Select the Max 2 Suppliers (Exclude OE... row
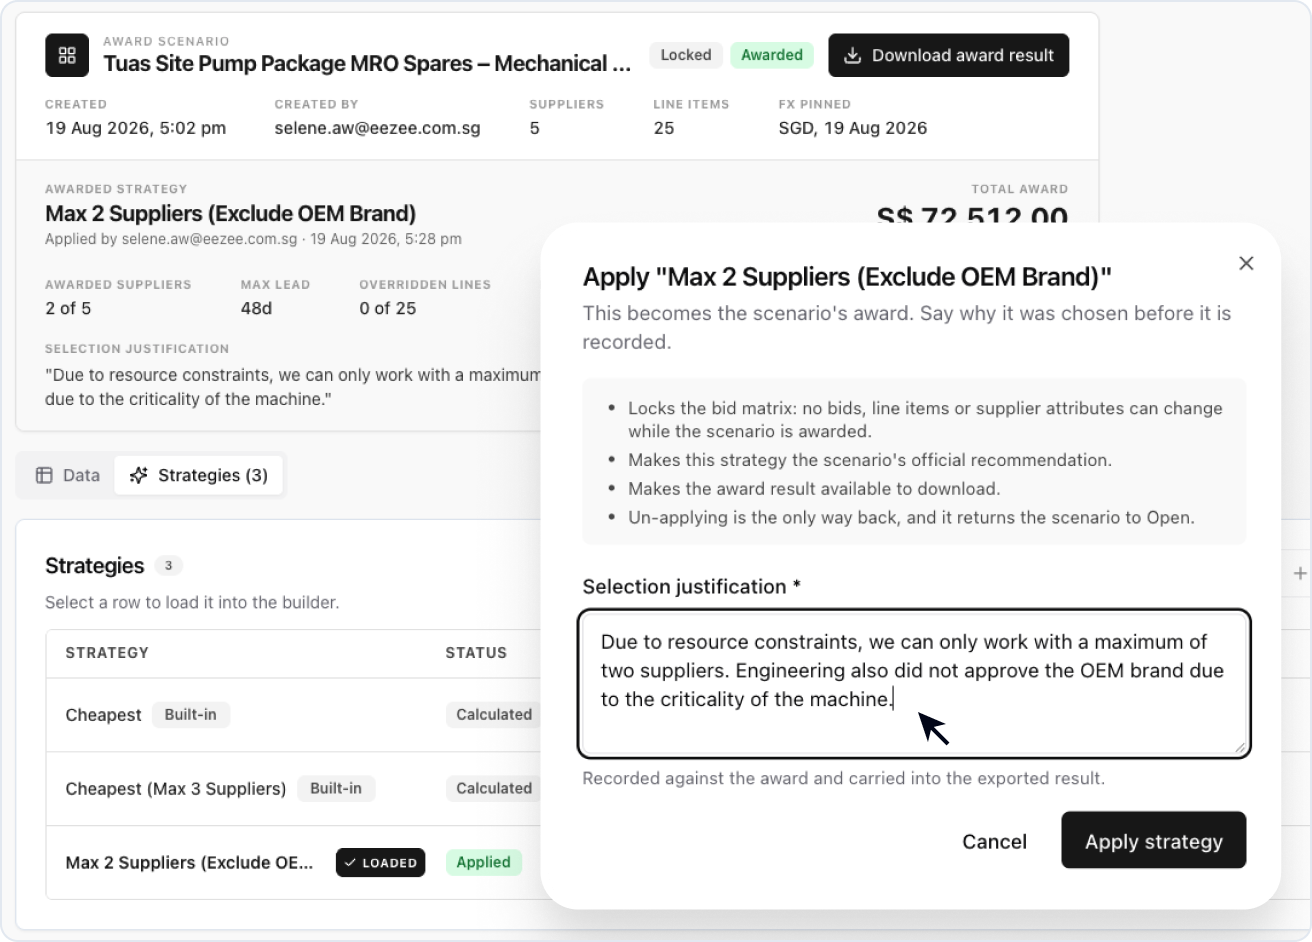 click(x=293, y=862)
